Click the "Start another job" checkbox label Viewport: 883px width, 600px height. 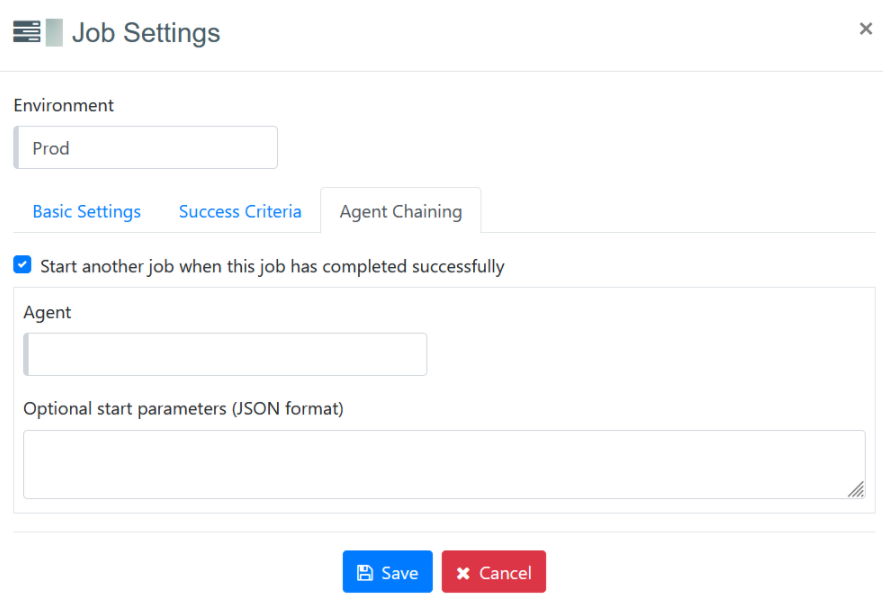pos(272,267)
